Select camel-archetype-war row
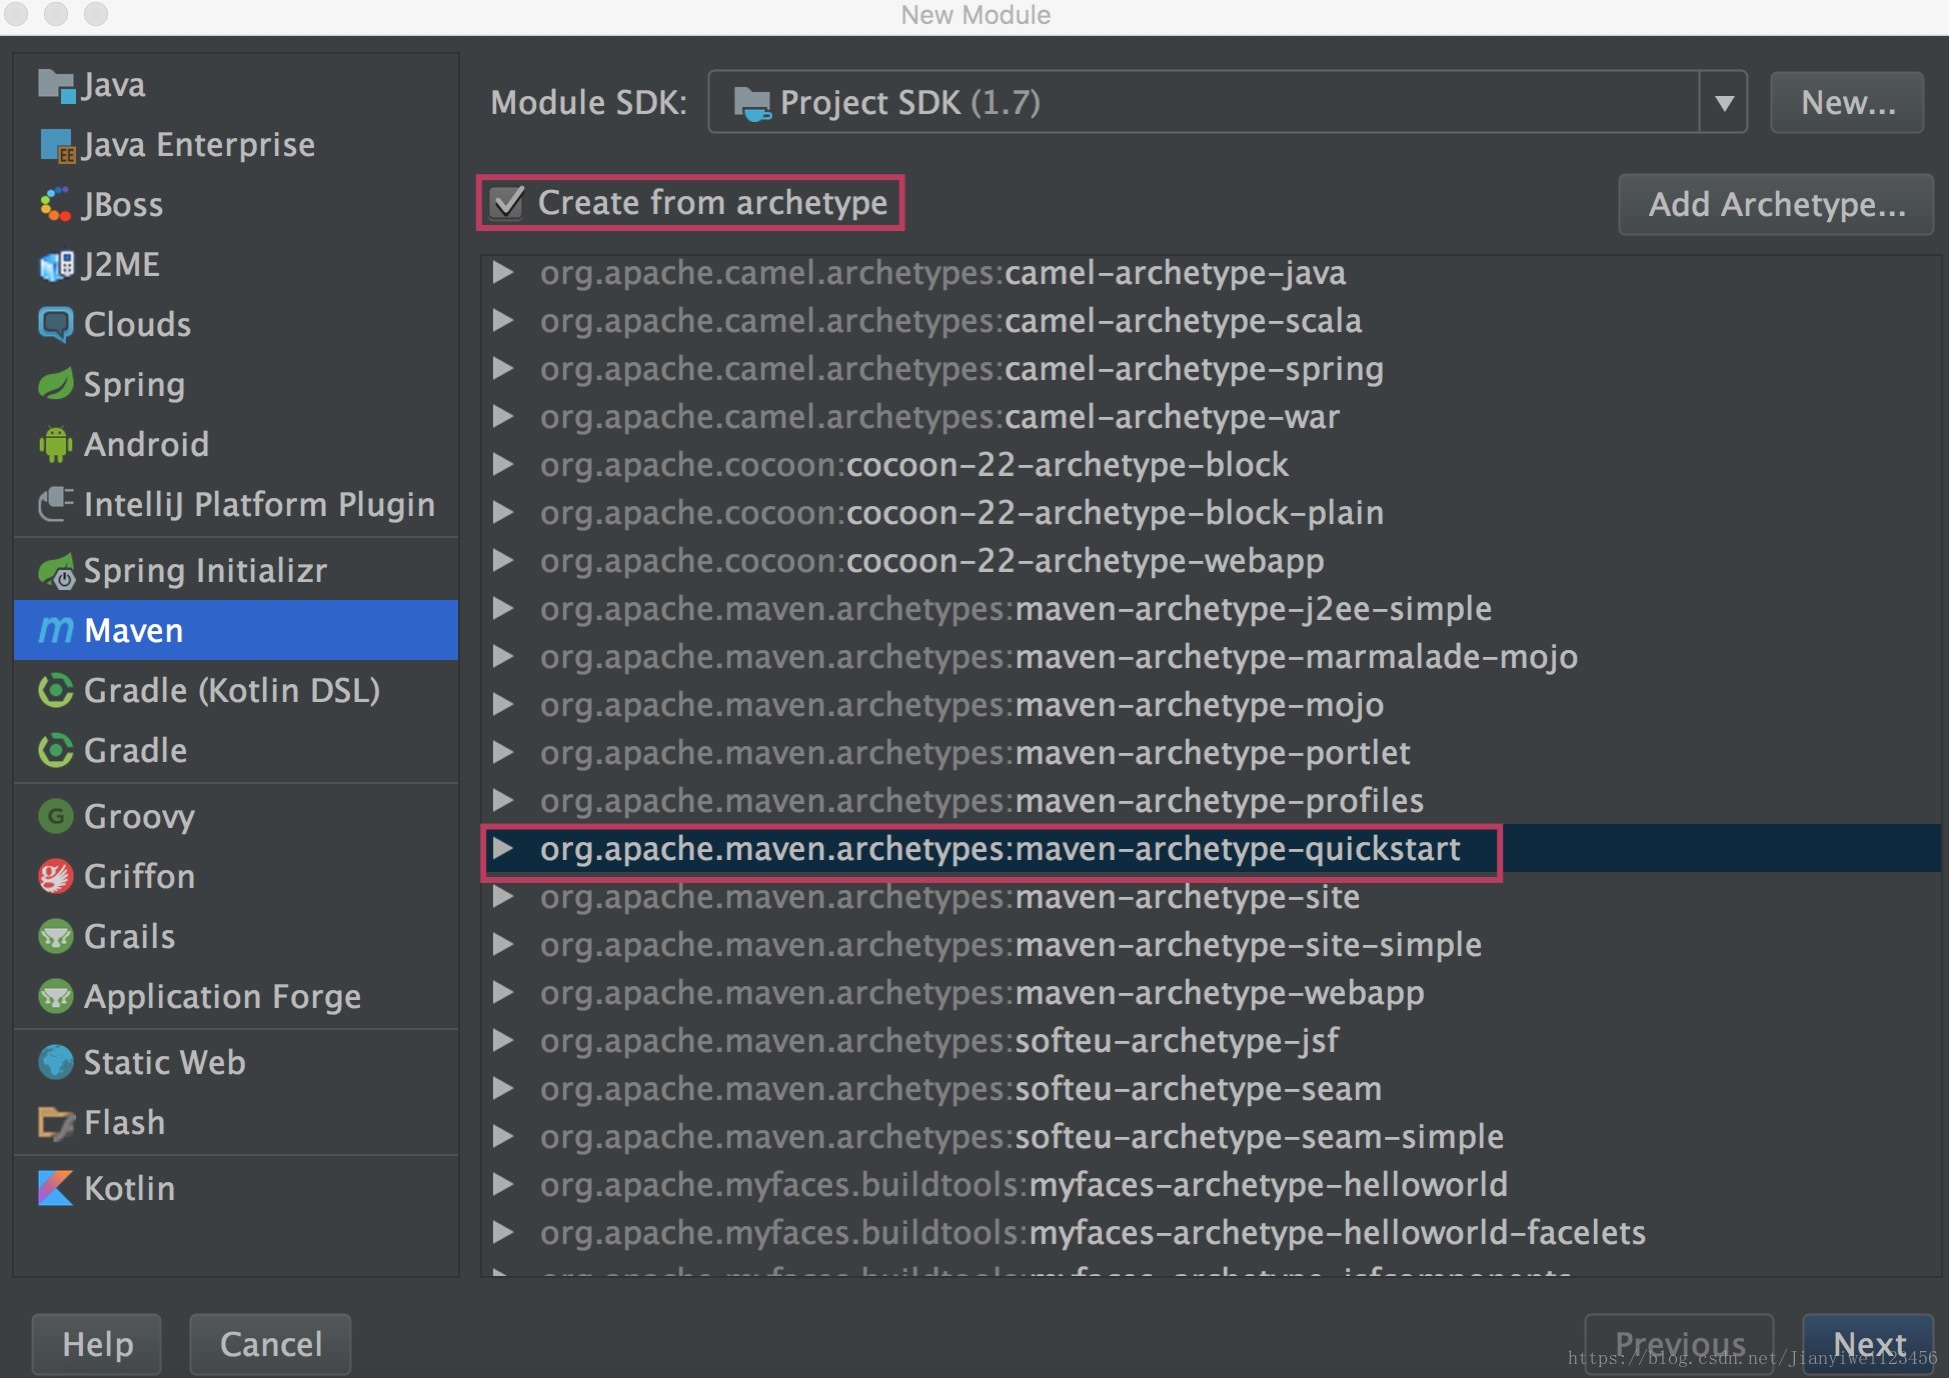Screen dimensions: 1949x1378 click(1210, 416)
